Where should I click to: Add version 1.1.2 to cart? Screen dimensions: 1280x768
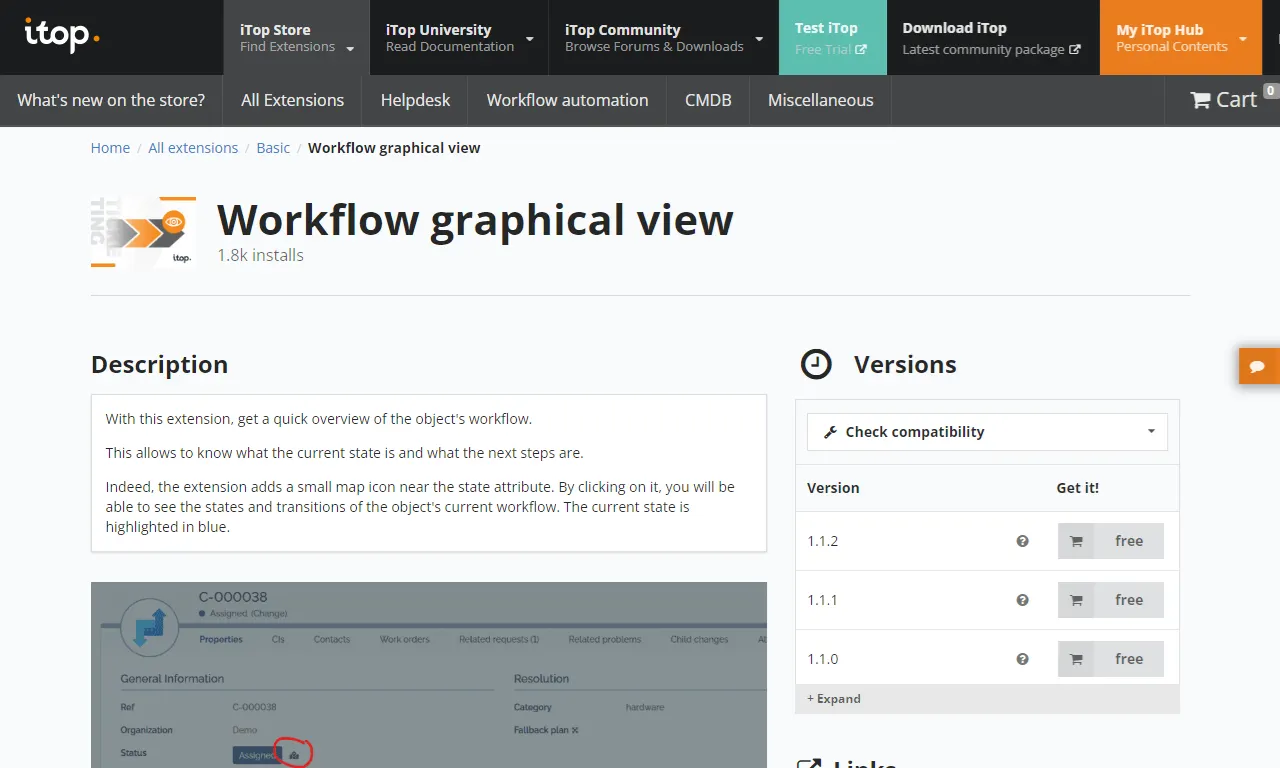pos(1111,541)
